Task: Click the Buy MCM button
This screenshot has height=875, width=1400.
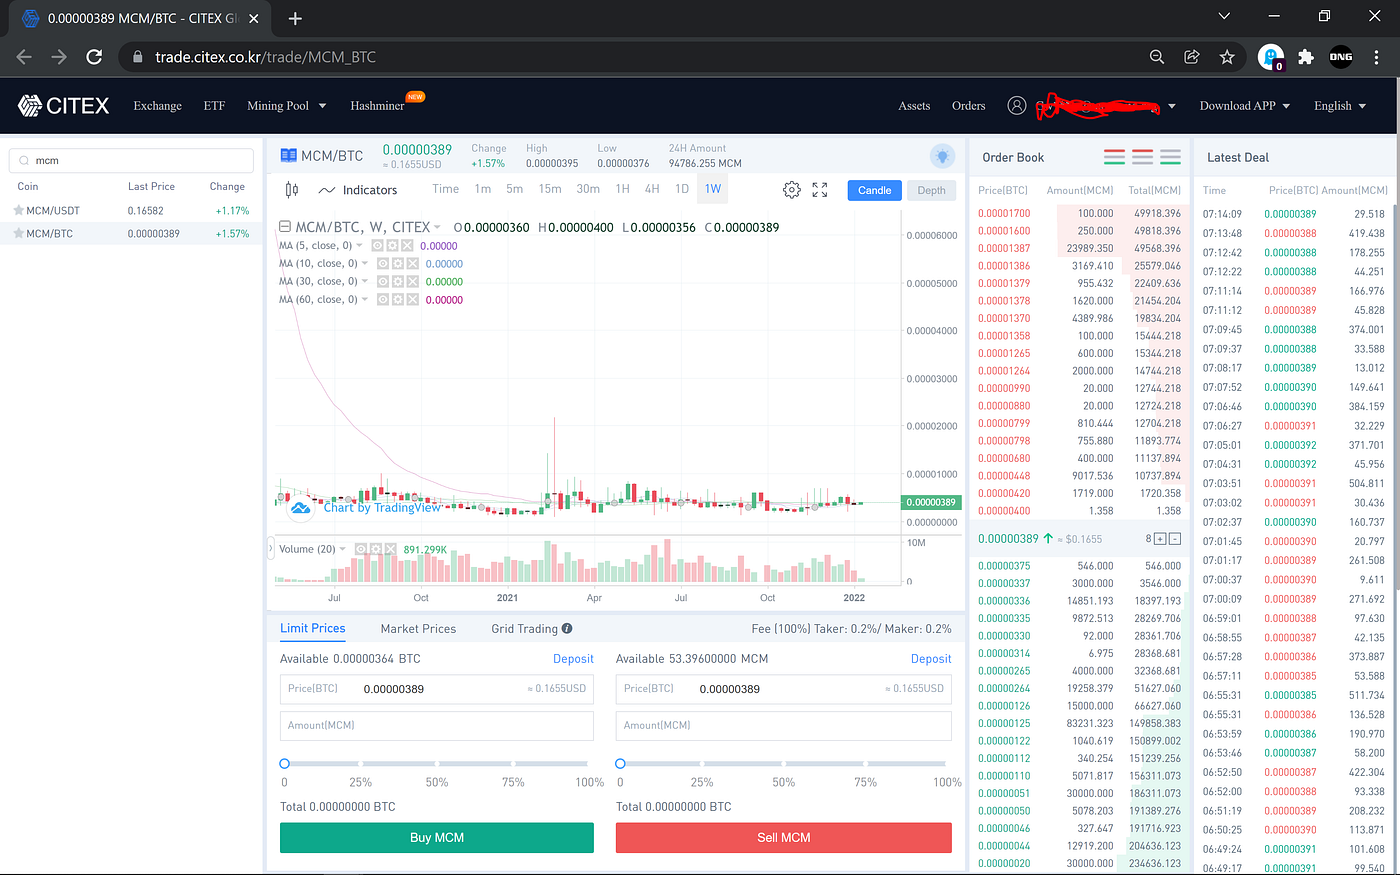Action: click(x=437, y=838)
